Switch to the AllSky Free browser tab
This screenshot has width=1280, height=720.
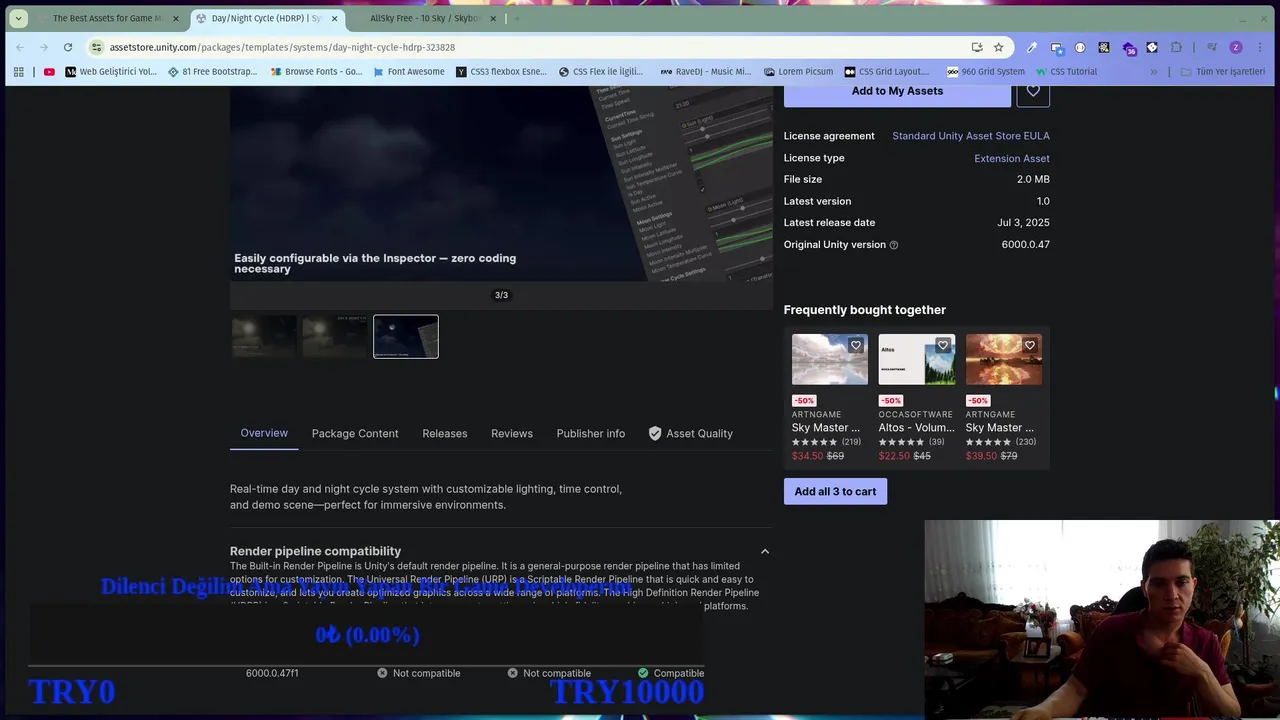425,18
